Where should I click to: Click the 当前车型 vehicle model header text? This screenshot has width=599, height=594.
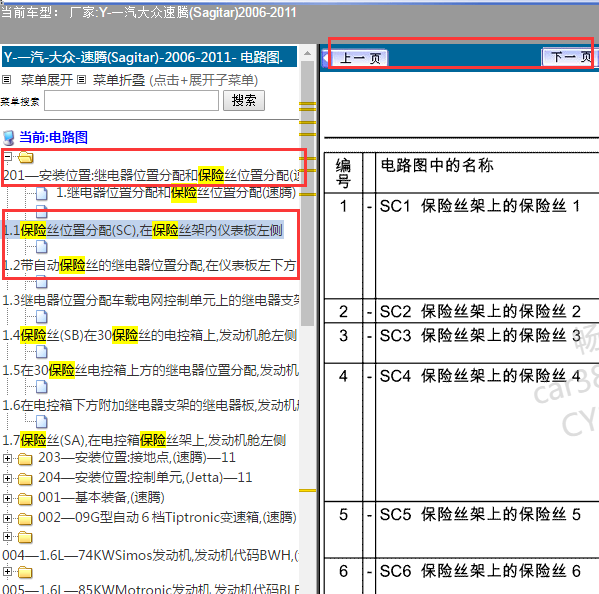tap(149, 13)
